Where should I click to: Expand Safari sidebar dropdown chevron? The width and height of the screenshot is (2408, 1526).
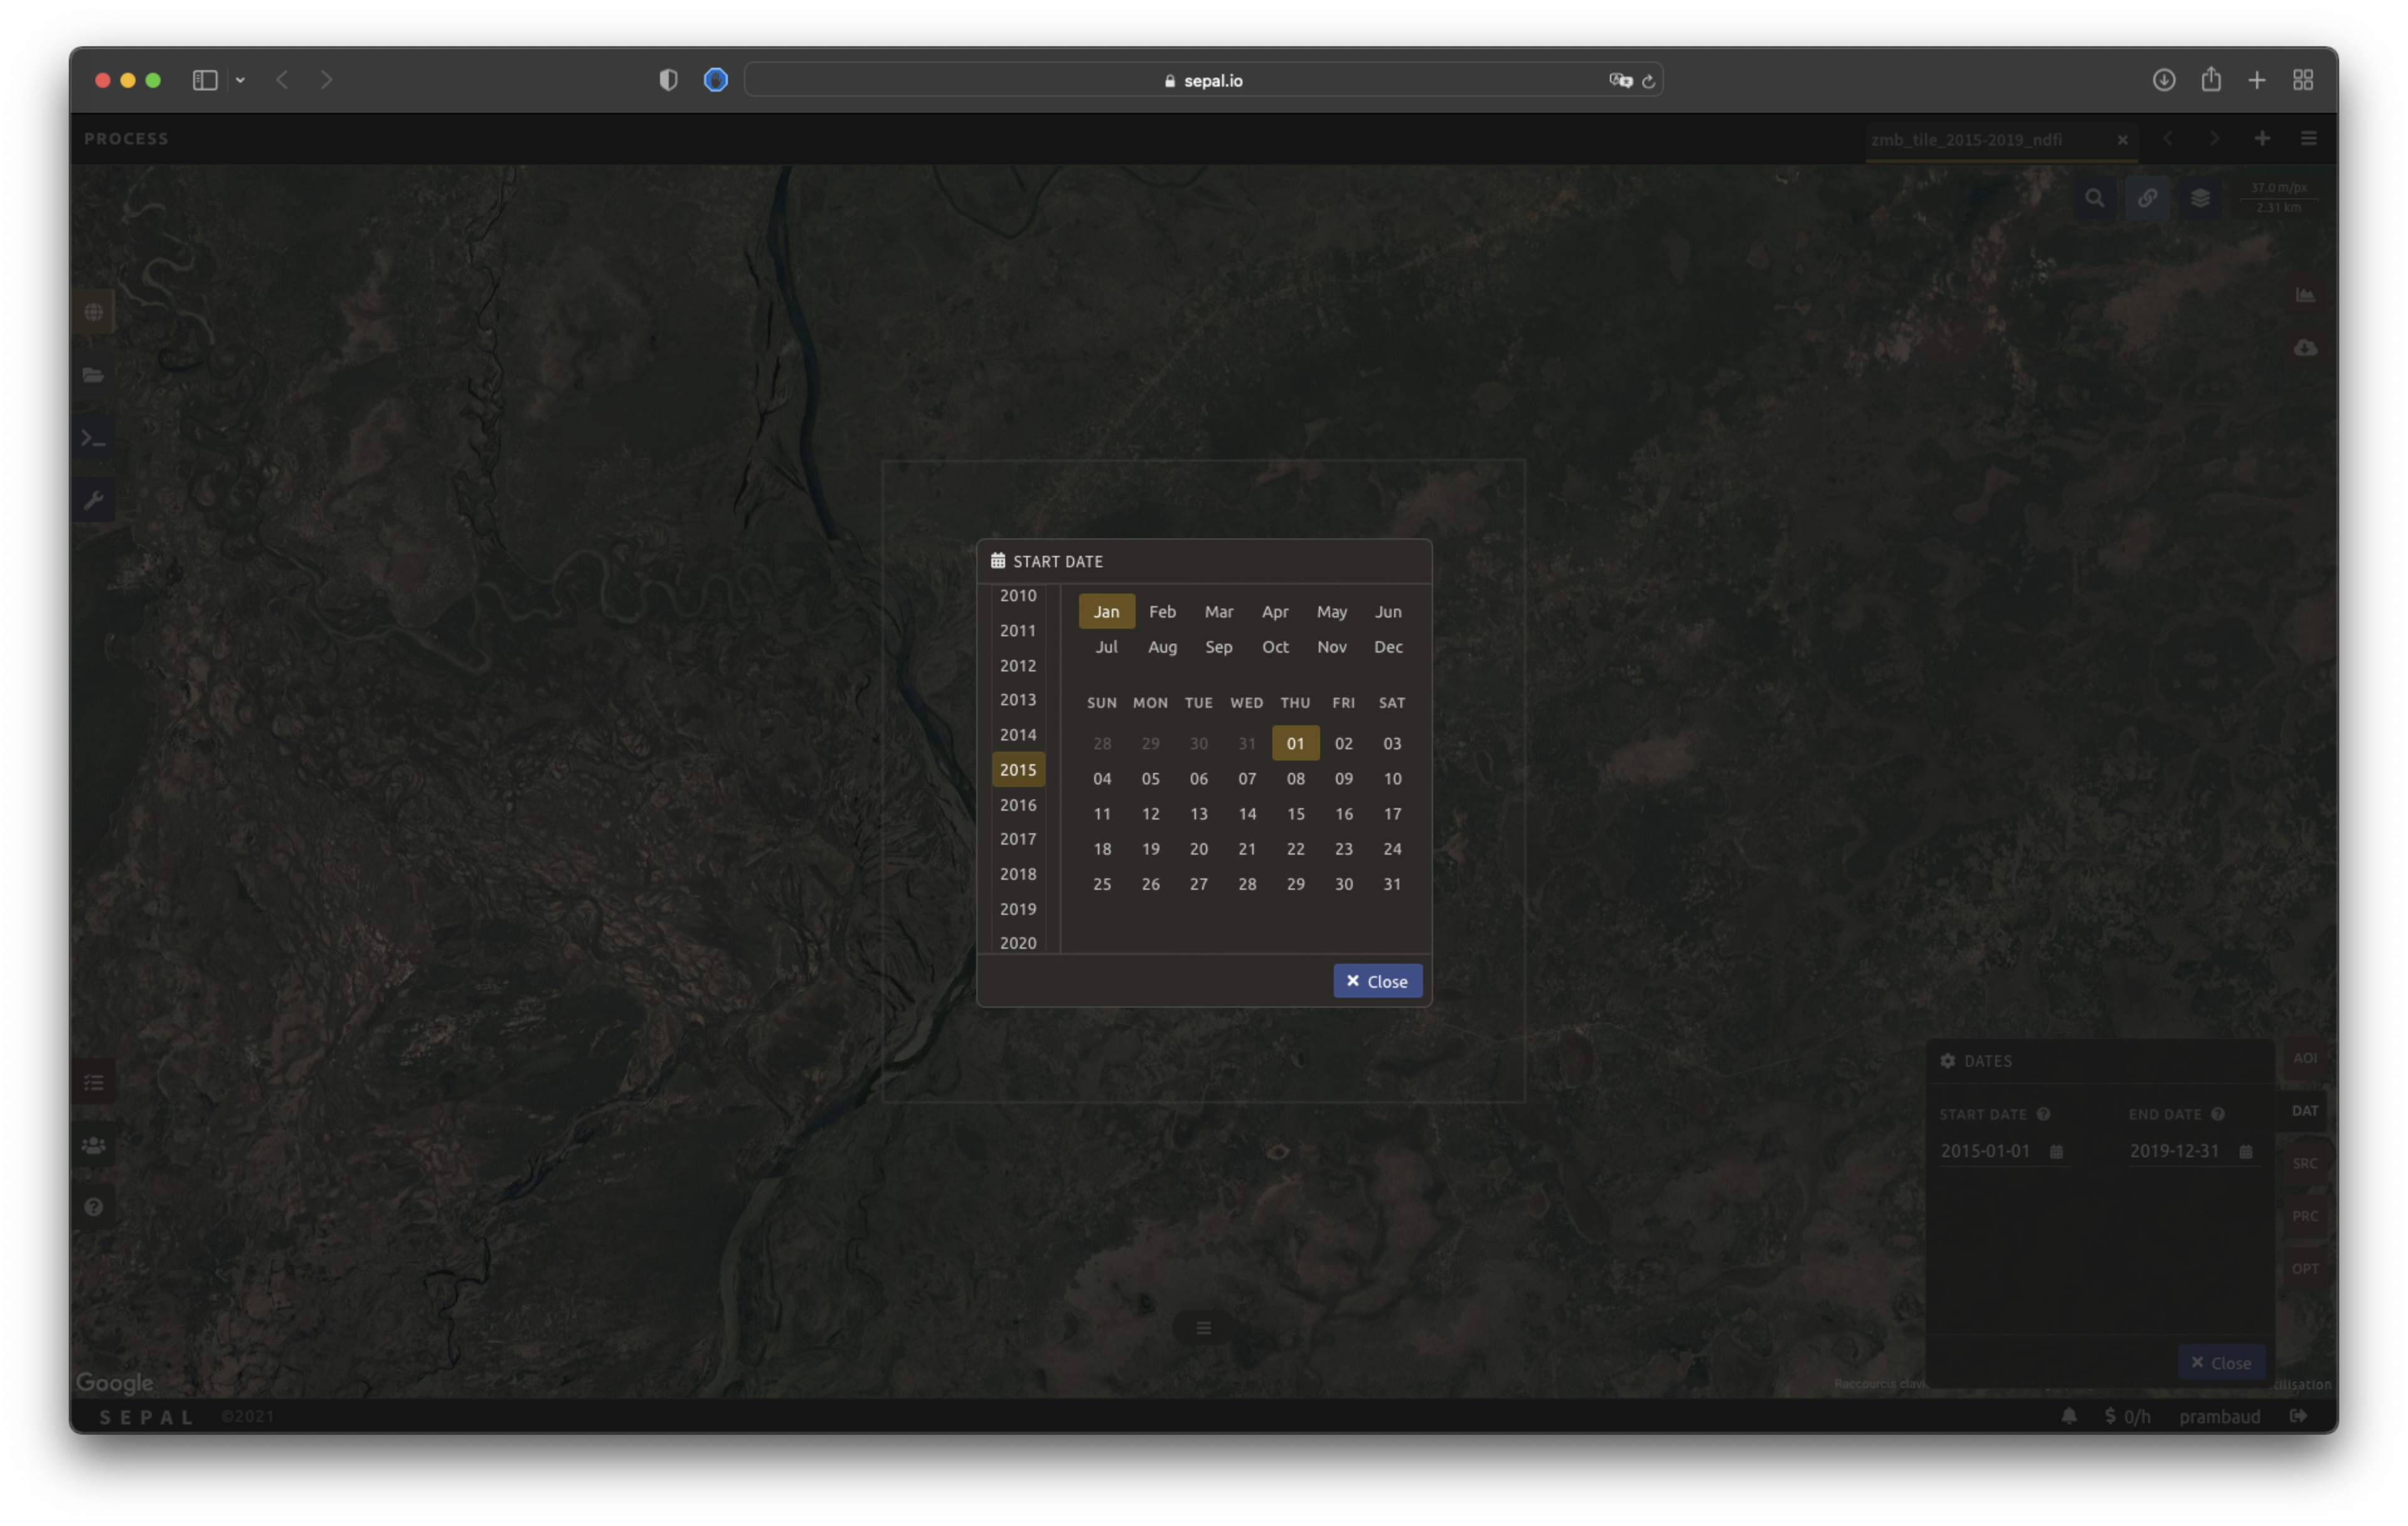pos(240,80)
